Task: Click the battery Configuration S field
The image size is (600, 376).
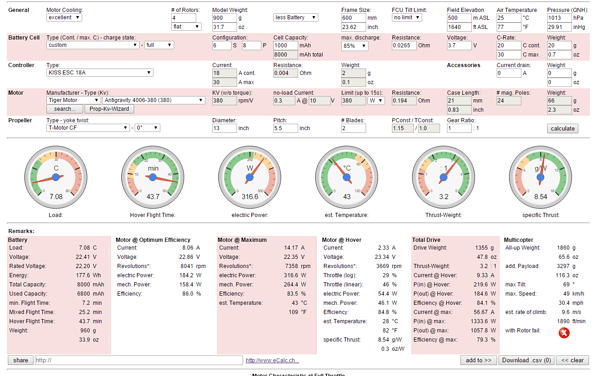Action: click(x=222, y=46)
